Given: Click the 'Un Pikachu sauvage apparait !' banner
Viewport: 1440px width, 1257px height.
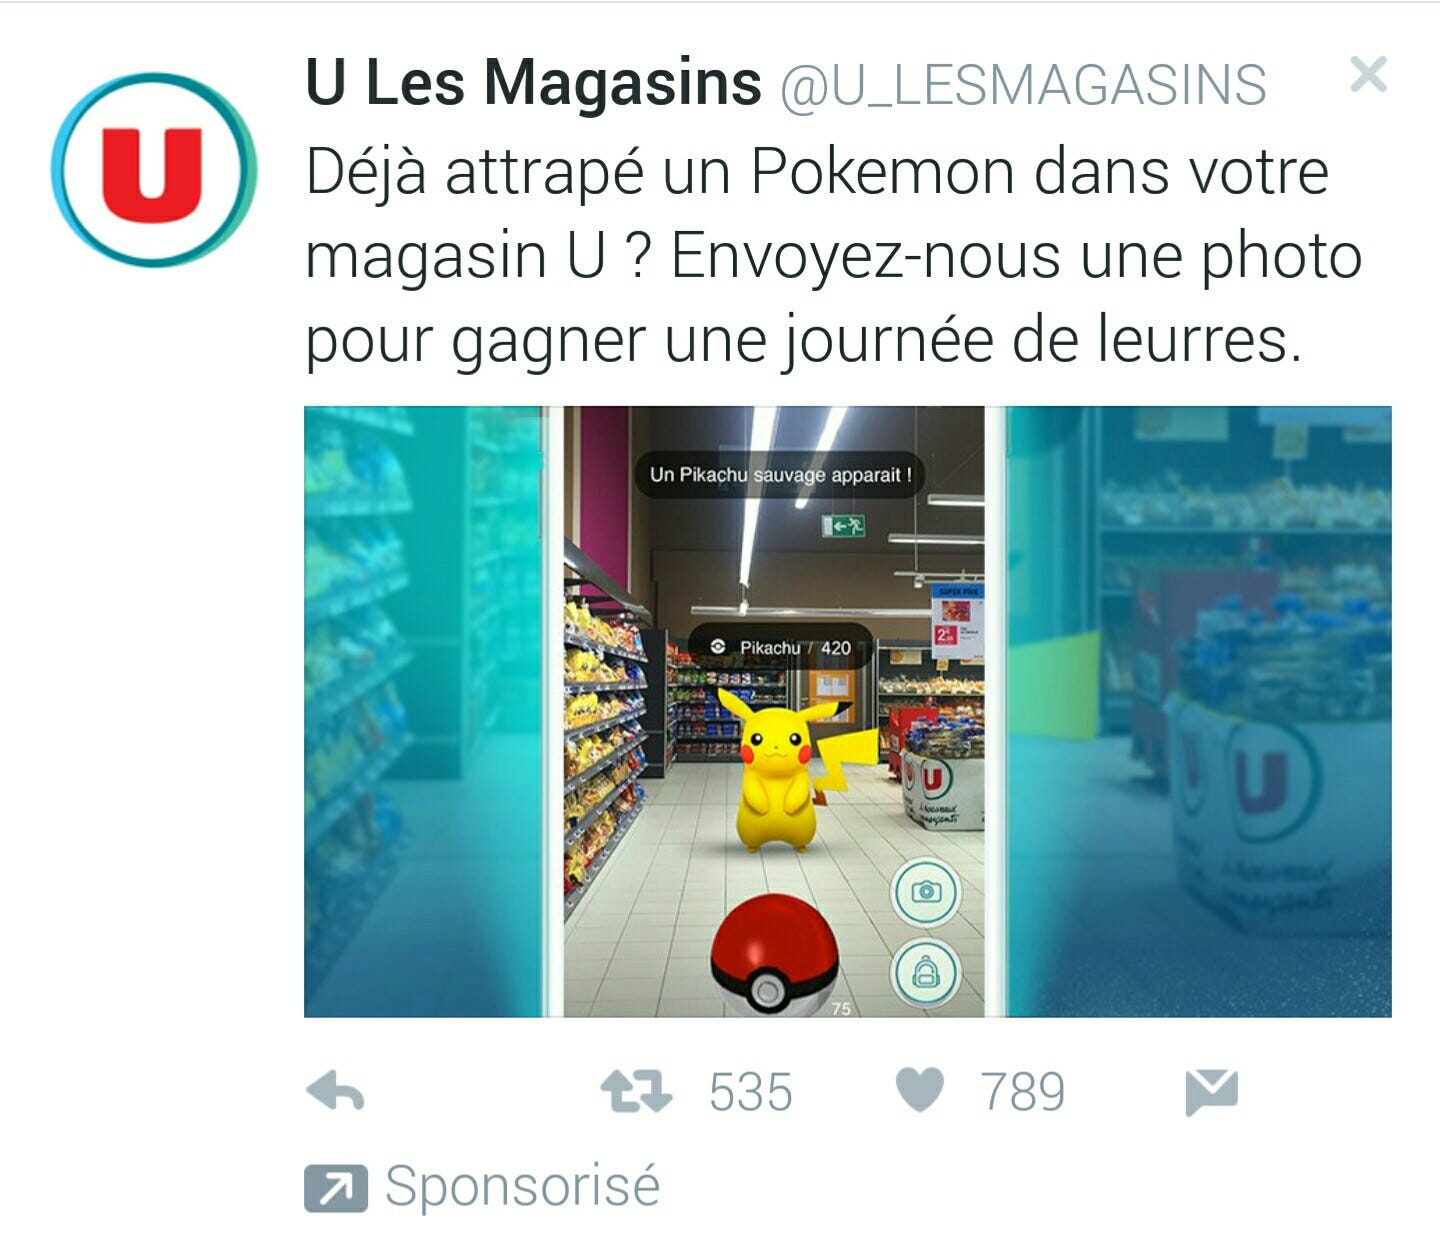Looking at the screenshot, I should point(780,475).
